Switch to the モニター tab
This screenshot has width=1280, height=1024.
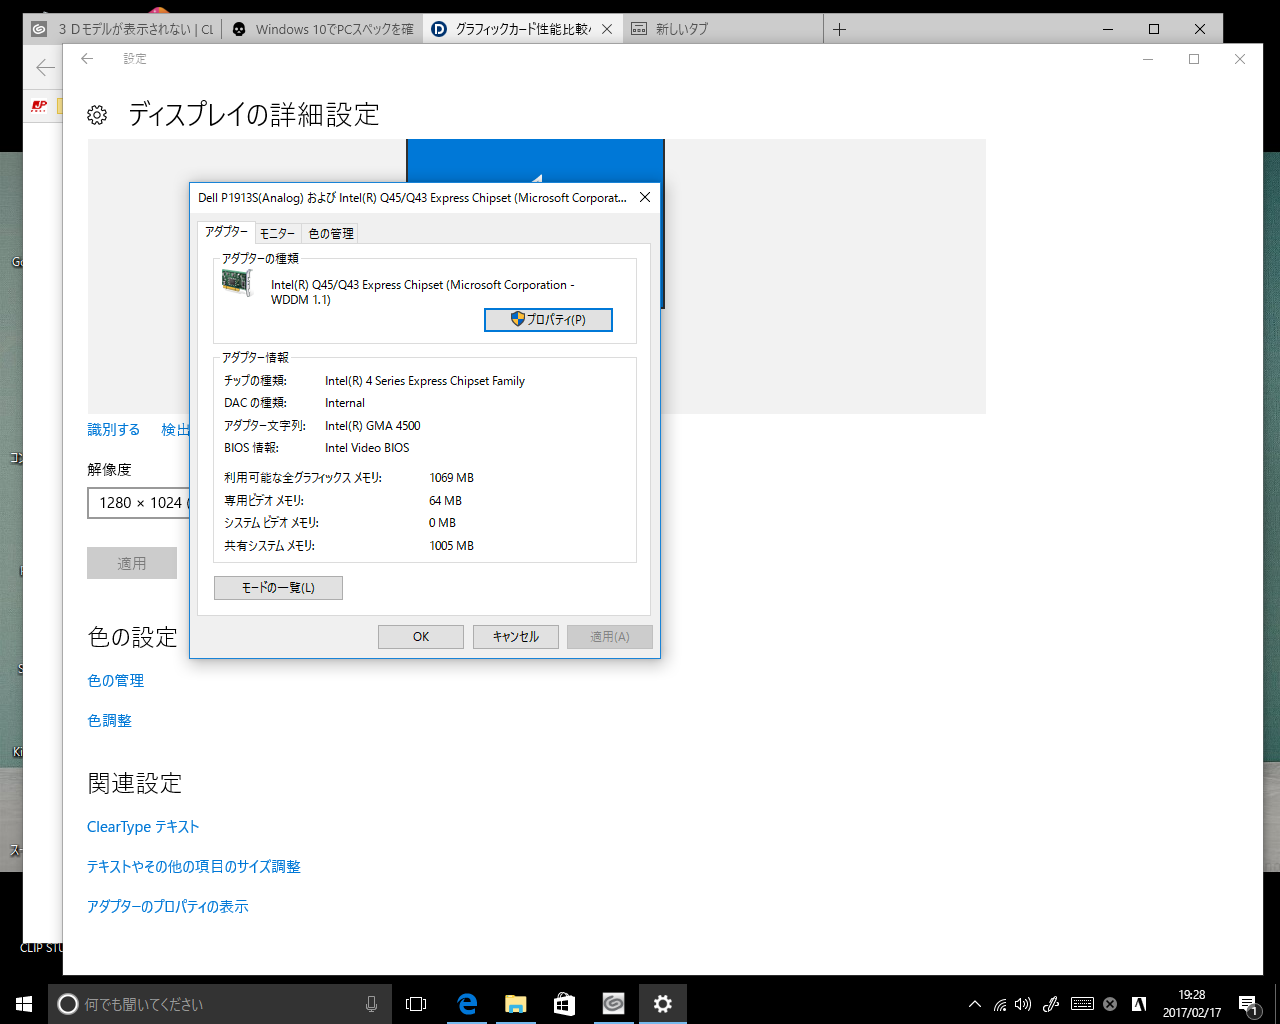277,233
